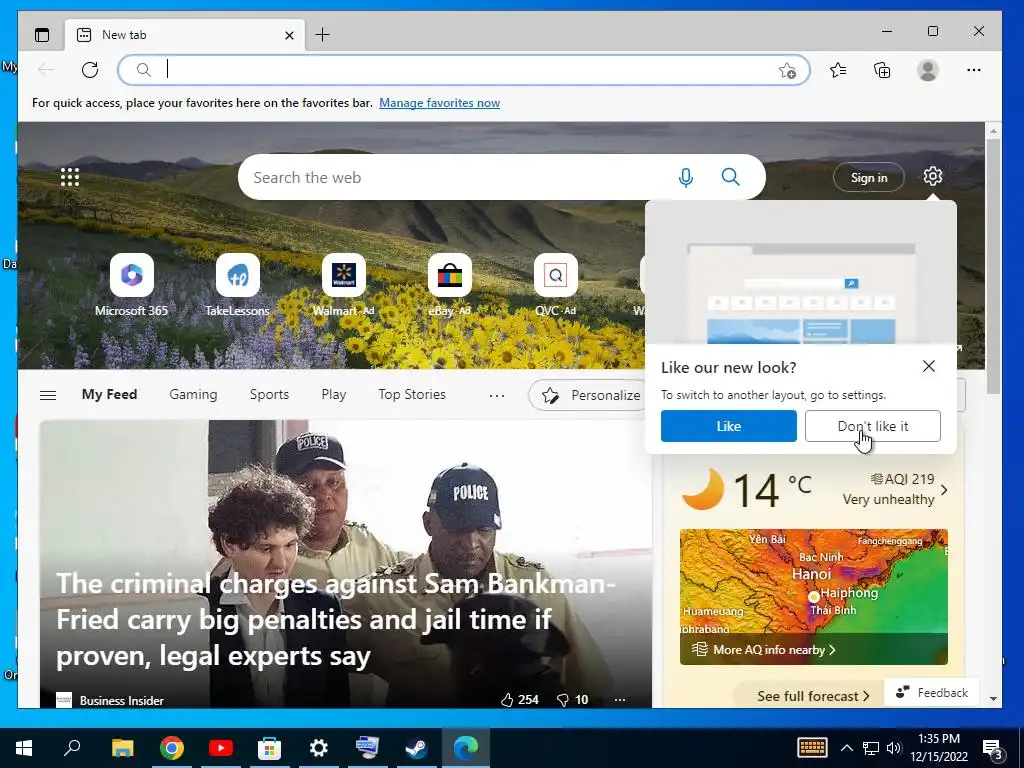Open the Feedback button
1024x768 pixels.
pos(931,692)
